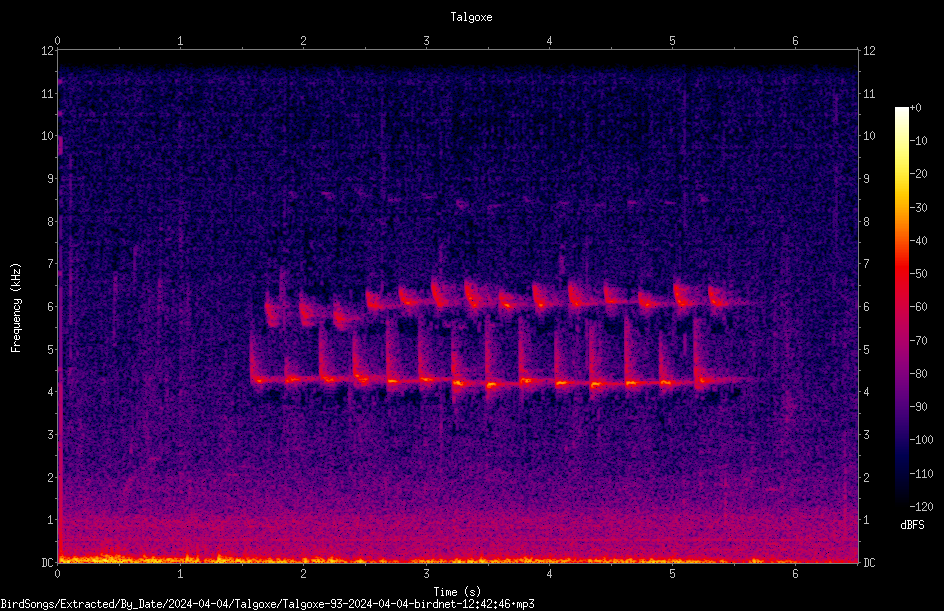Click the -80 level on the color scale
Viewport: 944px width, 611px height.
coord(919,373)
